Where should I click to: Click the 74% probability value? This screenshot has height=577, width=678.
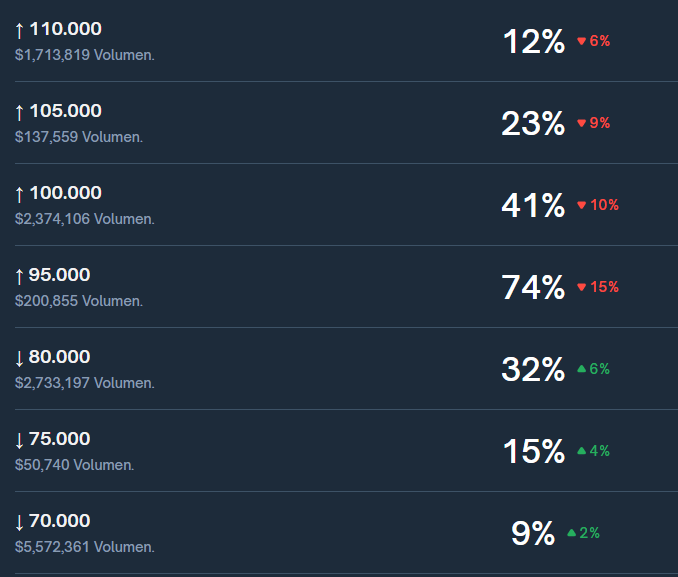(533, 287)
